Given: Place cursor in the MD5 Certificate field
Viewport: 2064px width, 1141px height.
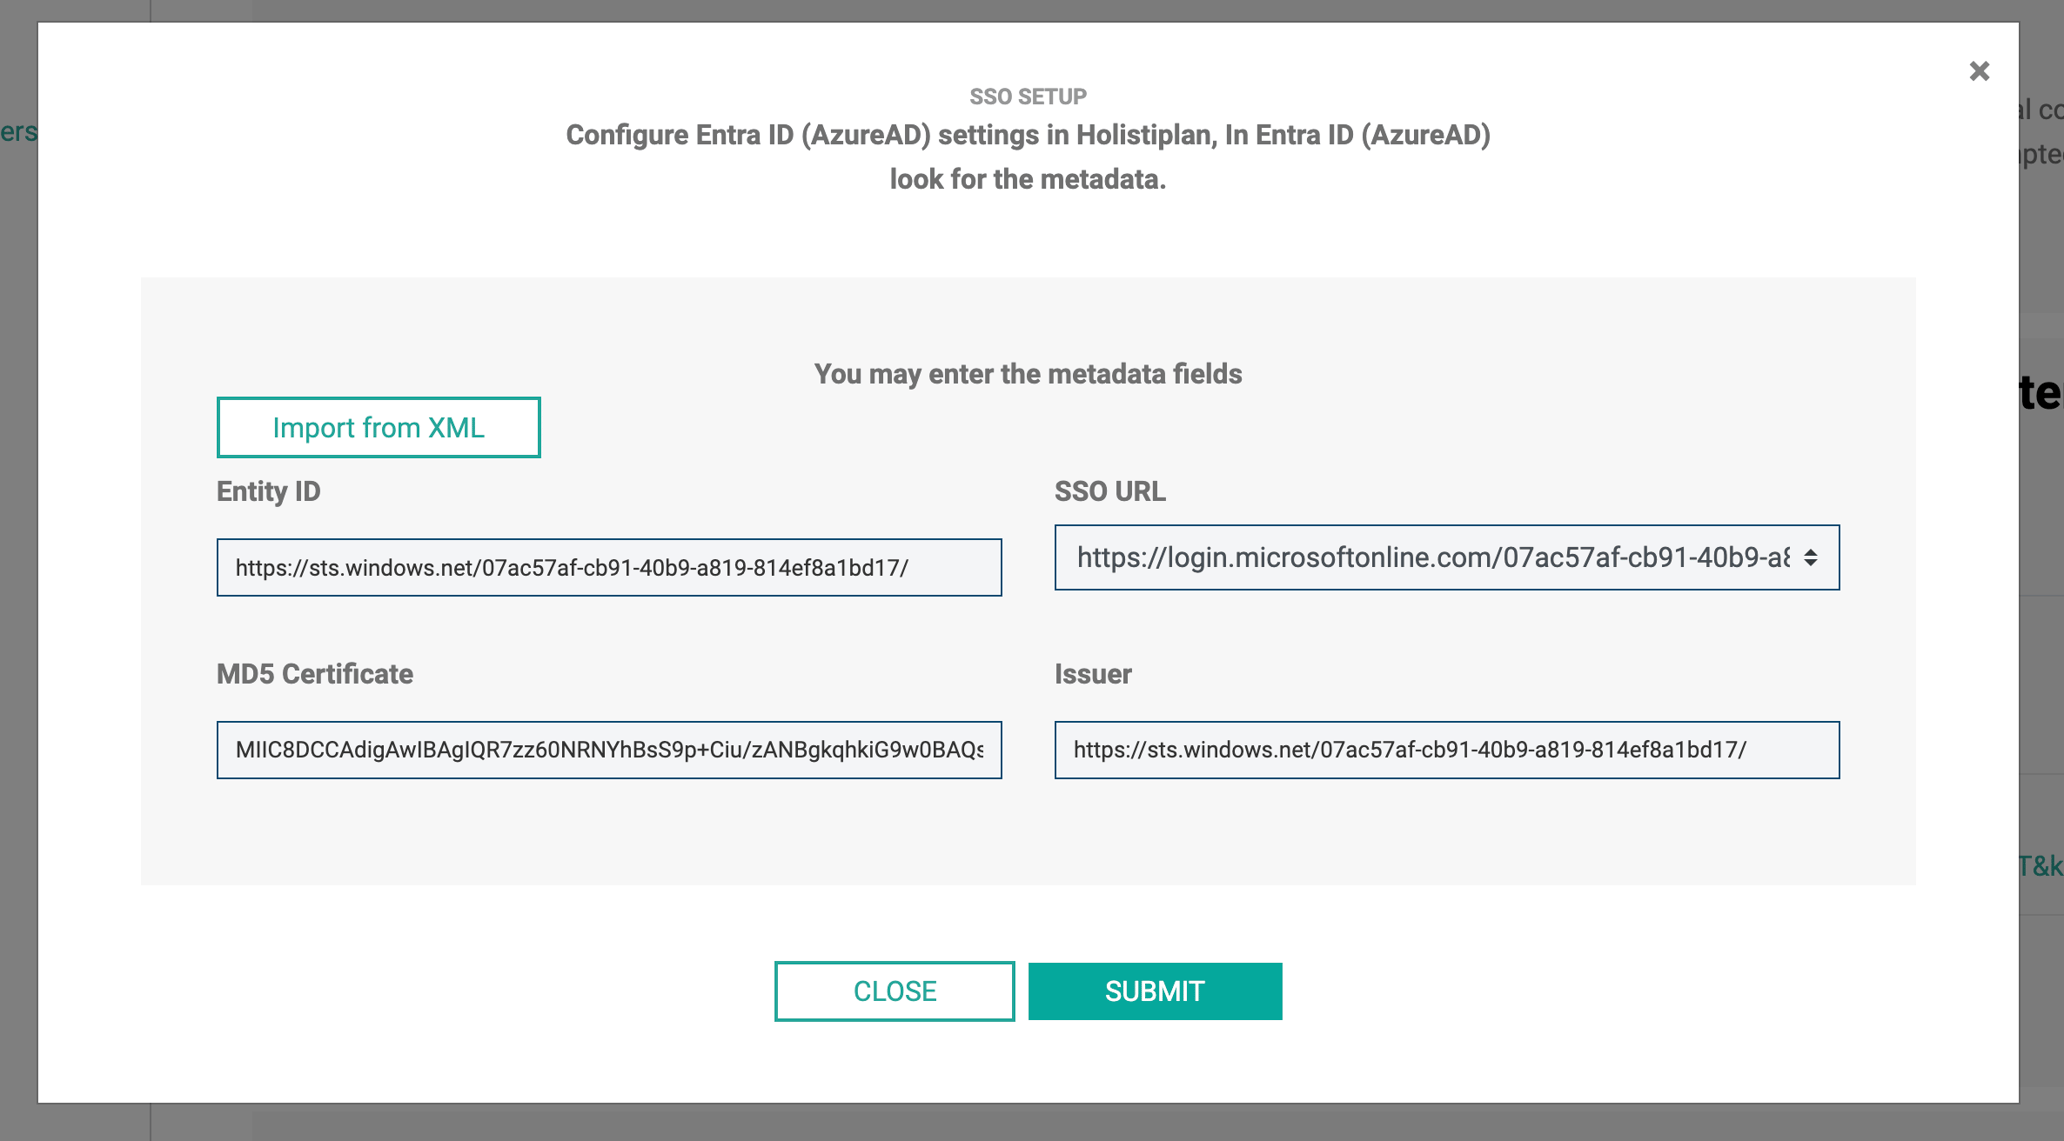Looking at the screenshot, I should point(610,749).
